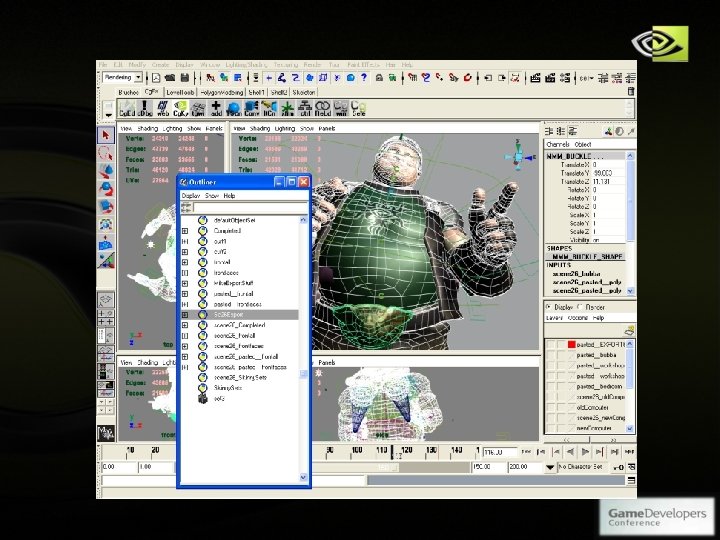Open the Outliner Help menu
This screenshot has height=540, width=720.
pyautogui.click(x=230, y=196)
